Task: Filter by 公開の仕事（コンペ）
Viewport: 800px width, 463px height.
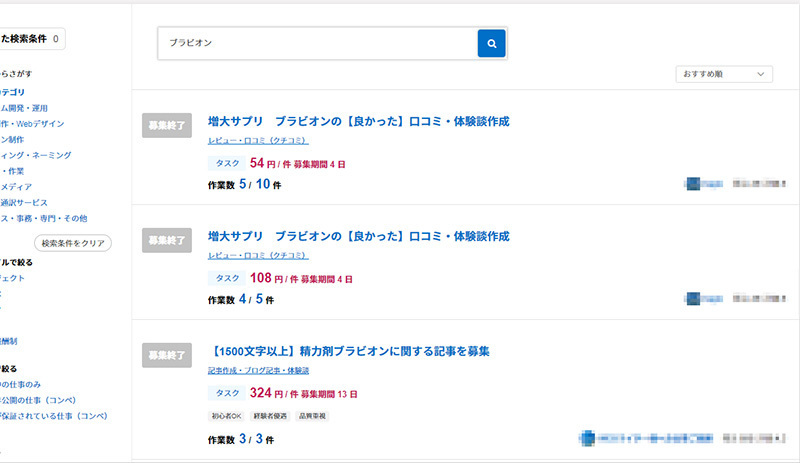Action: click(x=38, y=400)
